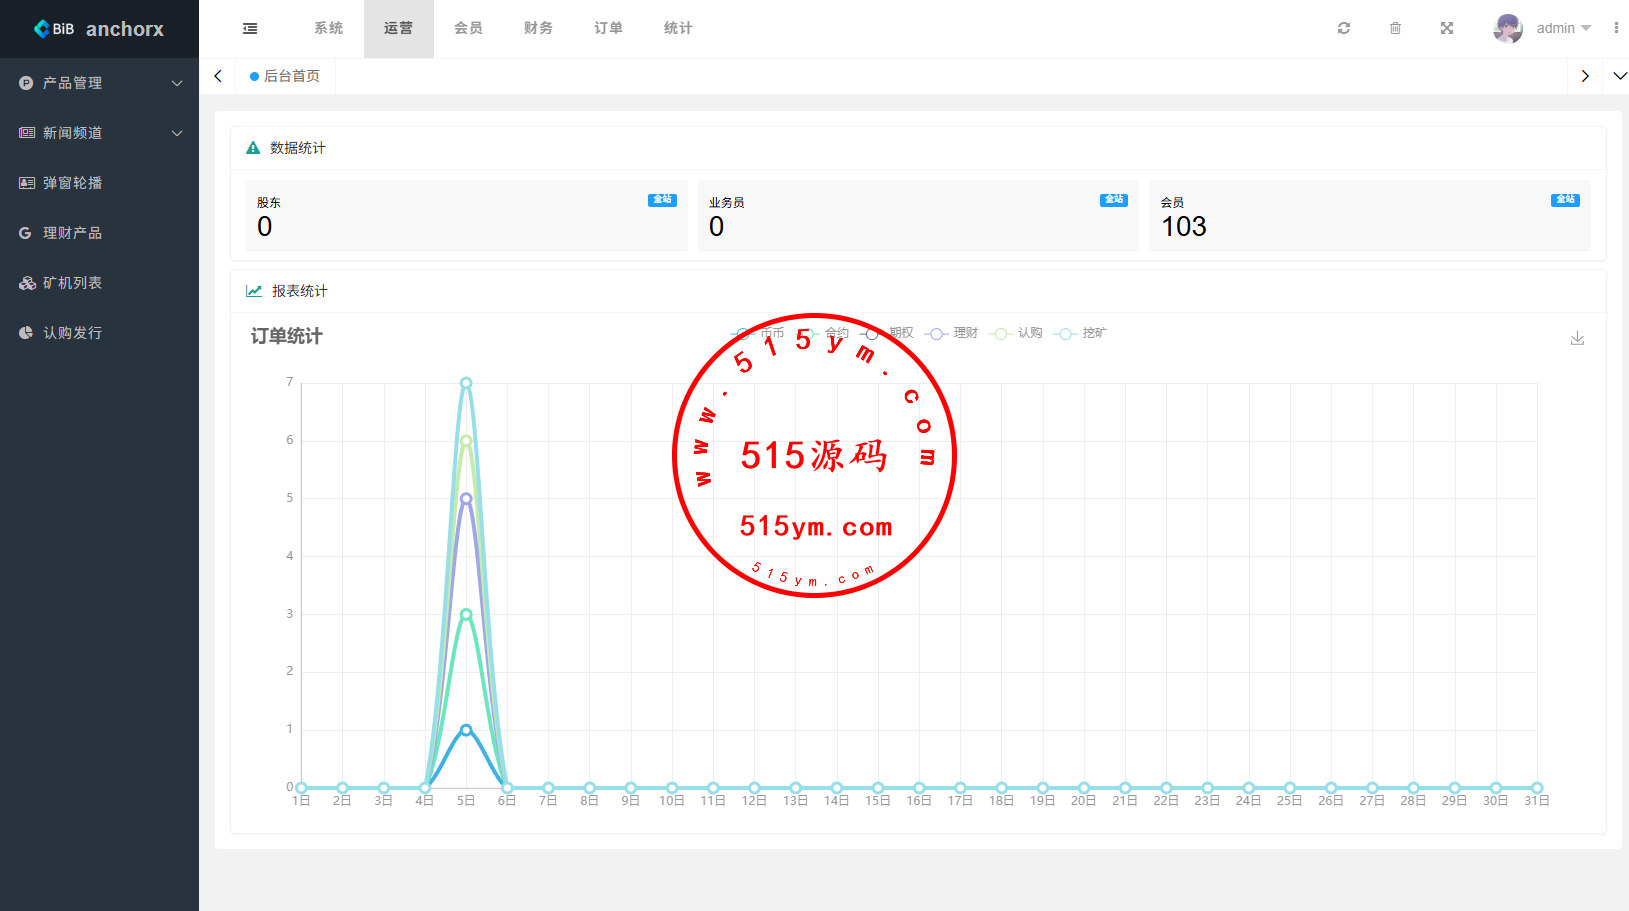Click the peak data point at 7 on 5日
1629x911 pixels.
pyautogui.click(x=466, y=383)
